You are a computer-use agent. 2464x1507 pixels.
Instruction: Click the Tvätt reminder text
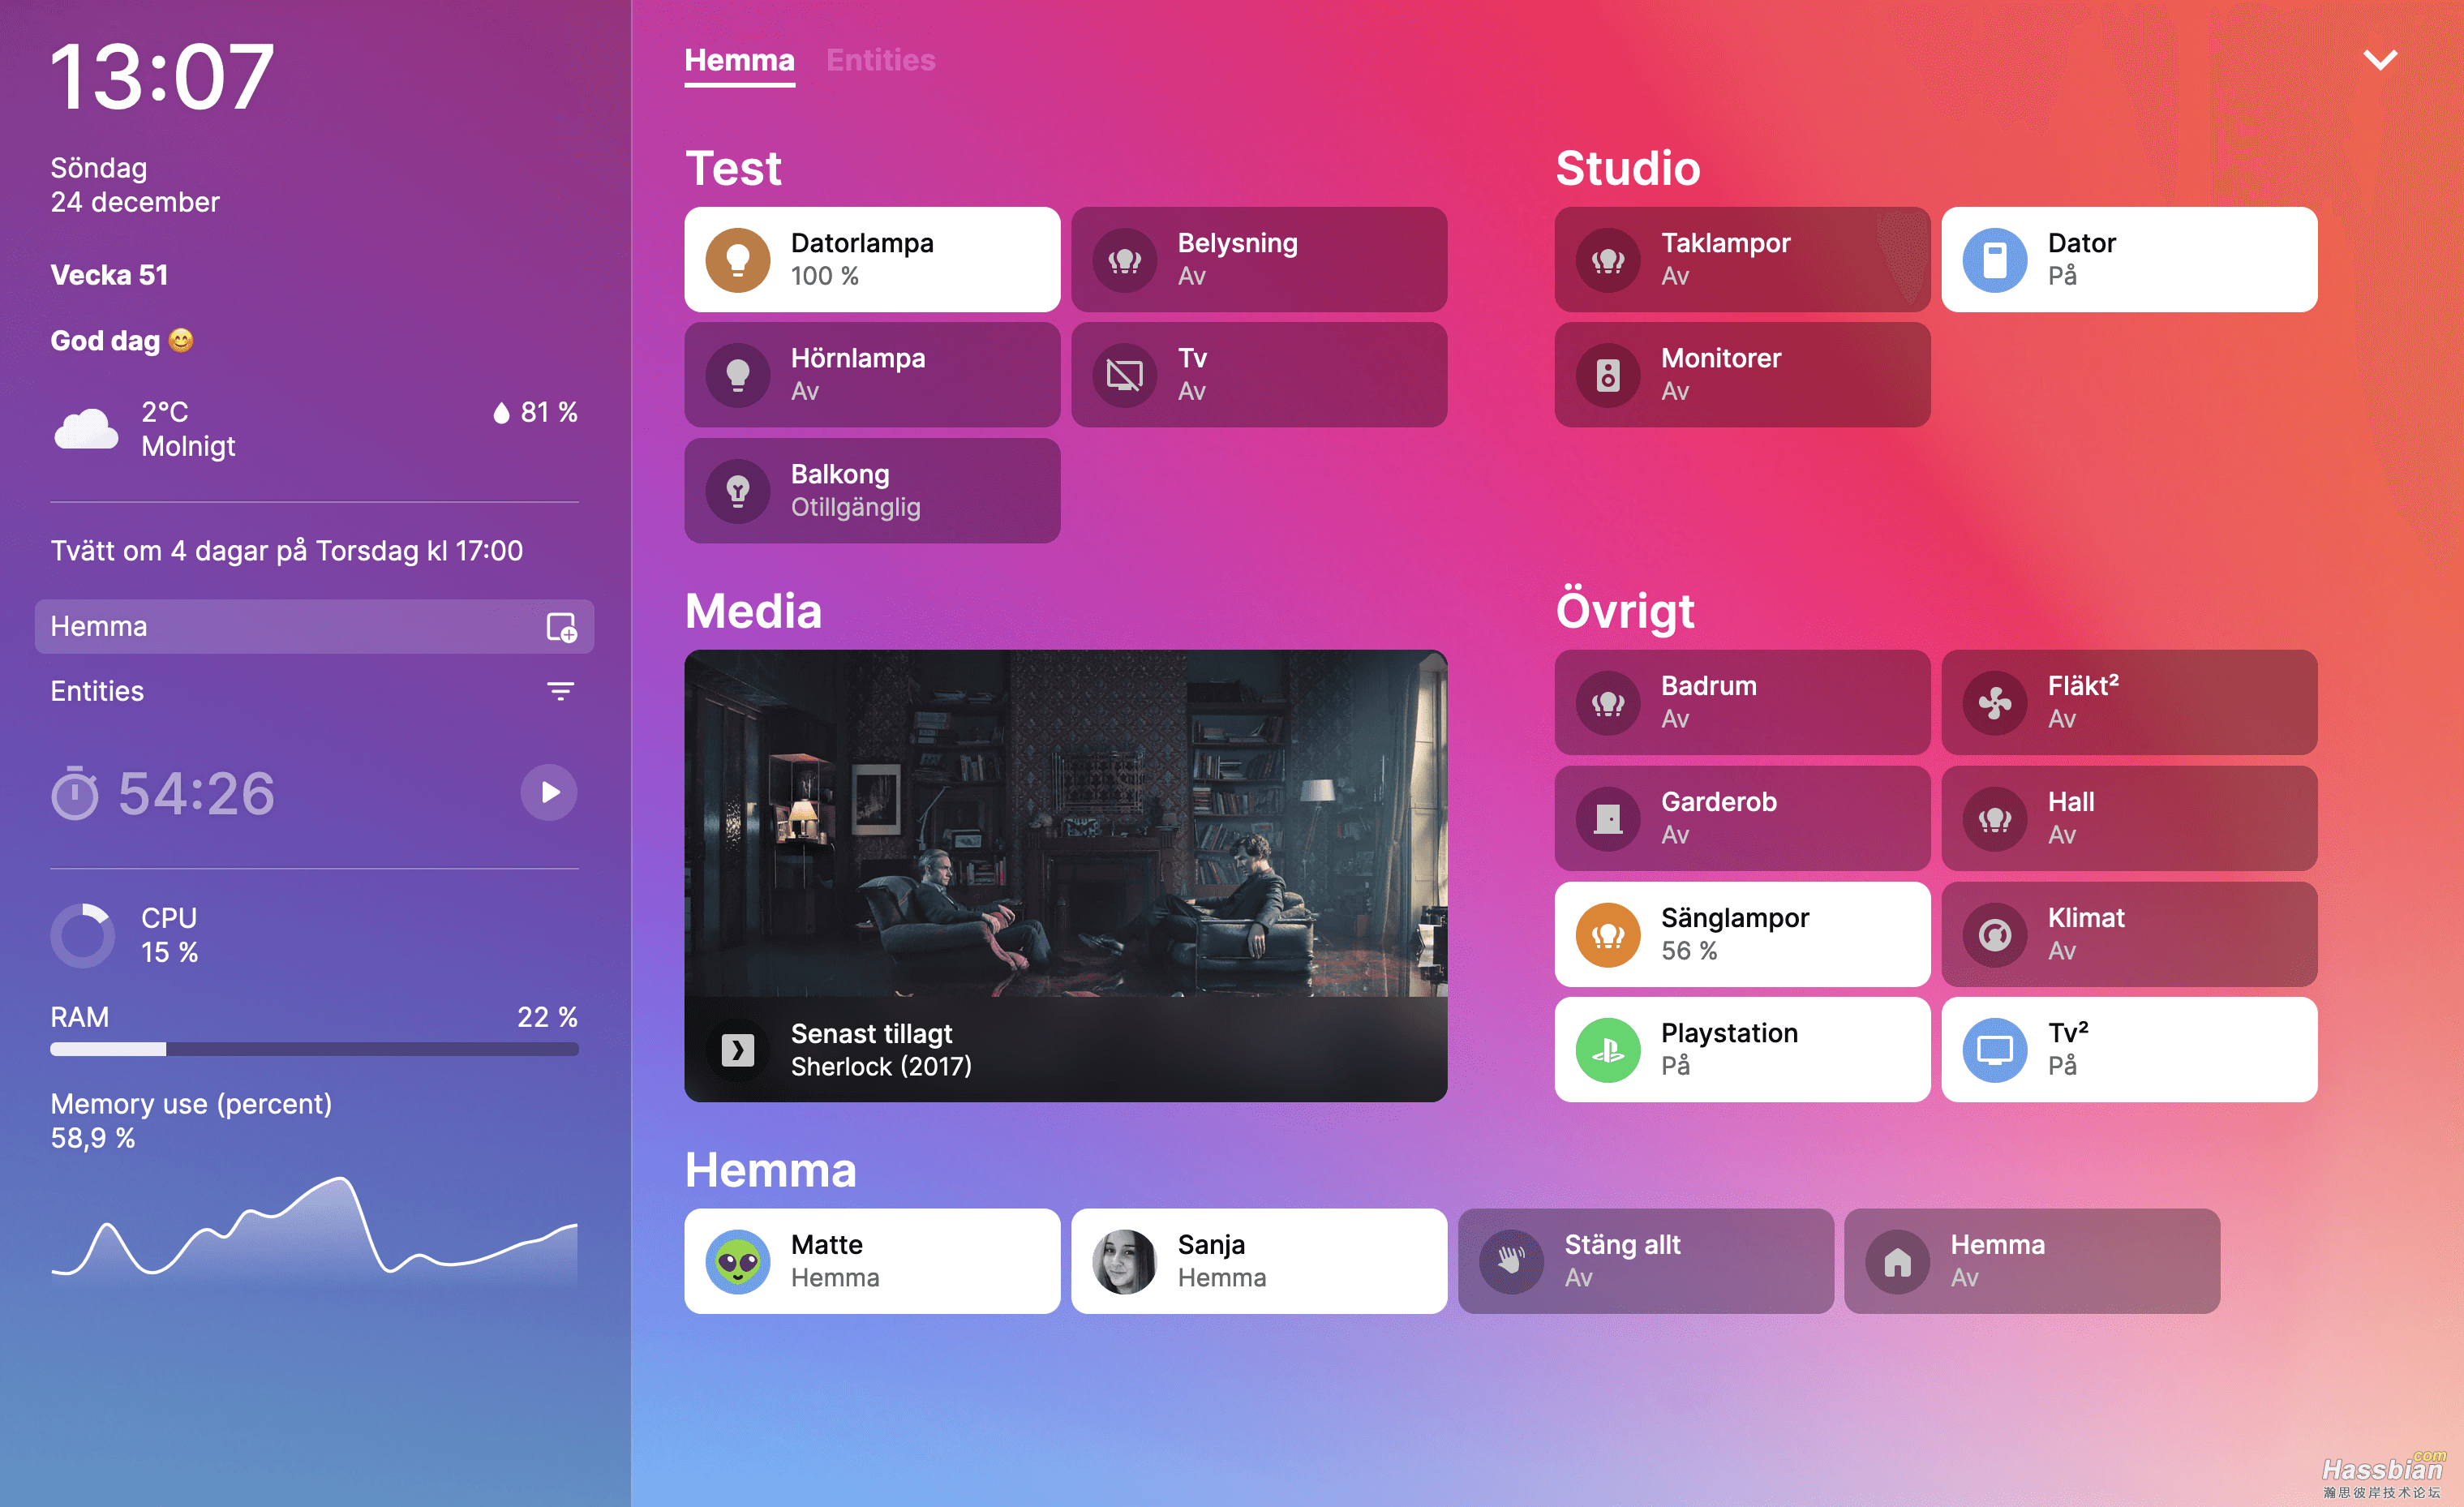tap(286, 551)
